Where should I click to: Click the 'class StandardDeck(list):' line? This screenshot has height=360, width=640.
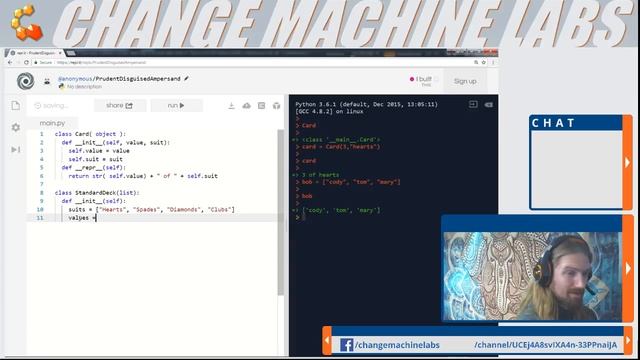pyautogui.click(x=97, y=193)
